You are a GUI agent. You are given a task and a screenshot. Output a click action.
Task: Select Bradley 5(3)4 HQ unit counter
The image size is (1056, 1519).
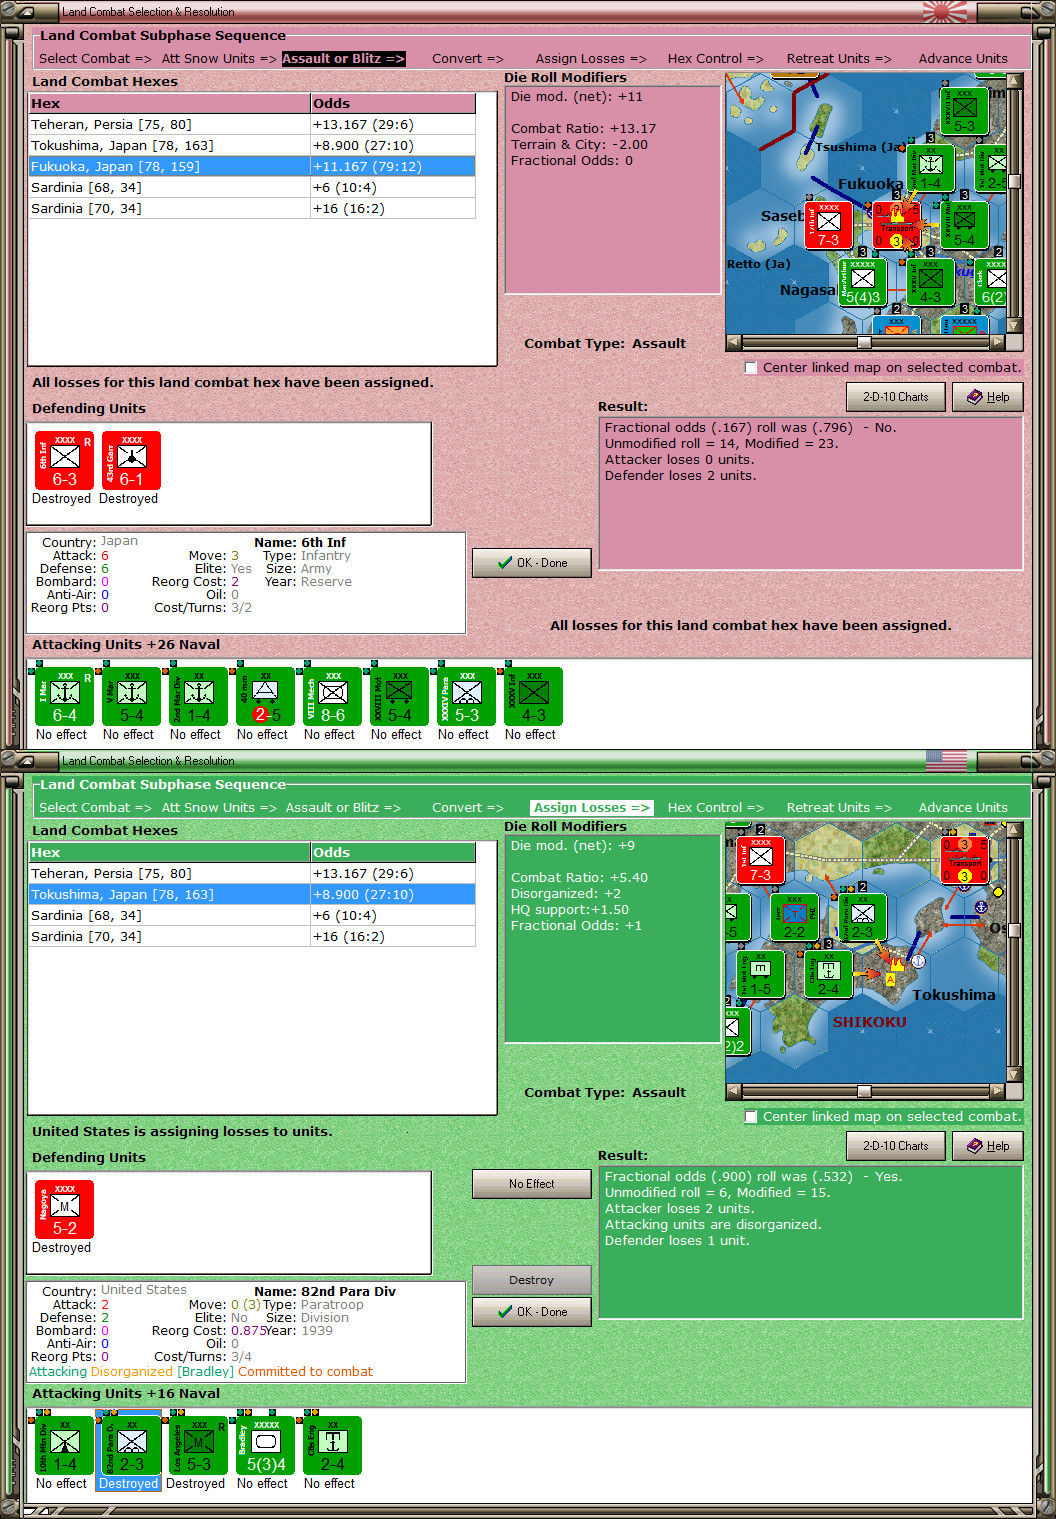pos(265,1445)
